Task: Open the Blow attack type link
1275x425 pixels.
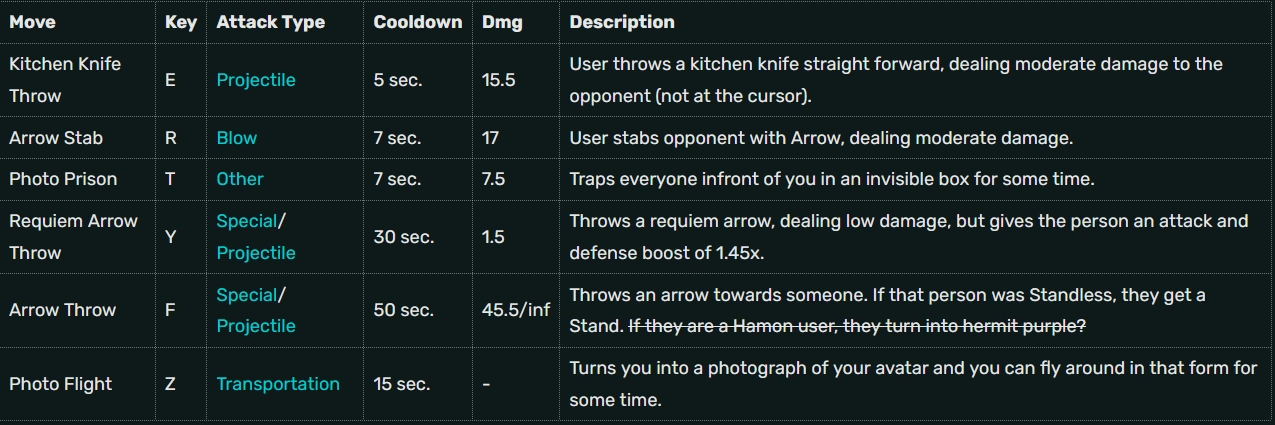Action: pyautogui.click(x=237, y=138)
